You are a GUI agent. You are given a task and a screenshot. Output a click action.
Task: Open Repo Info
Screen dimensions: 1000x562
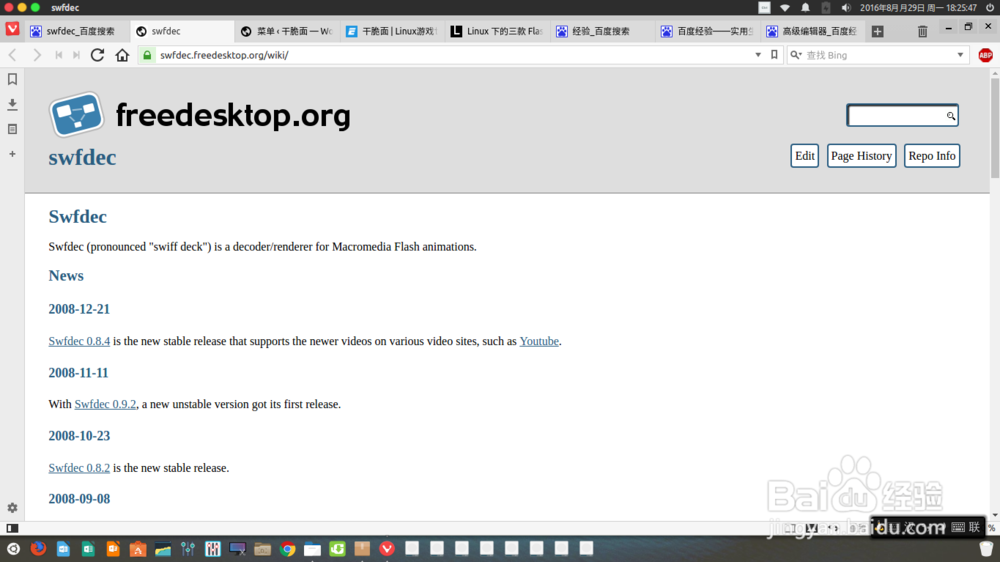pos(932,156)
